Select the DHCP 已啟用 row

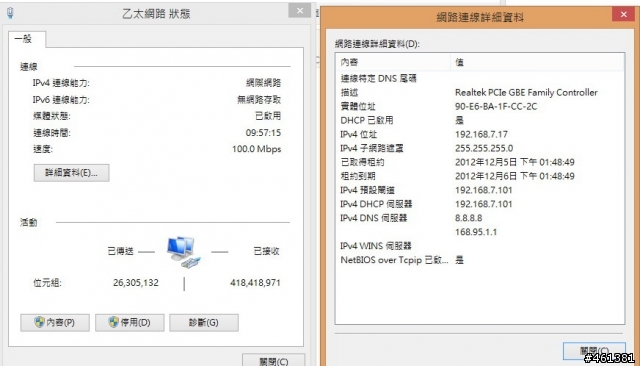[x=480, y=120]
